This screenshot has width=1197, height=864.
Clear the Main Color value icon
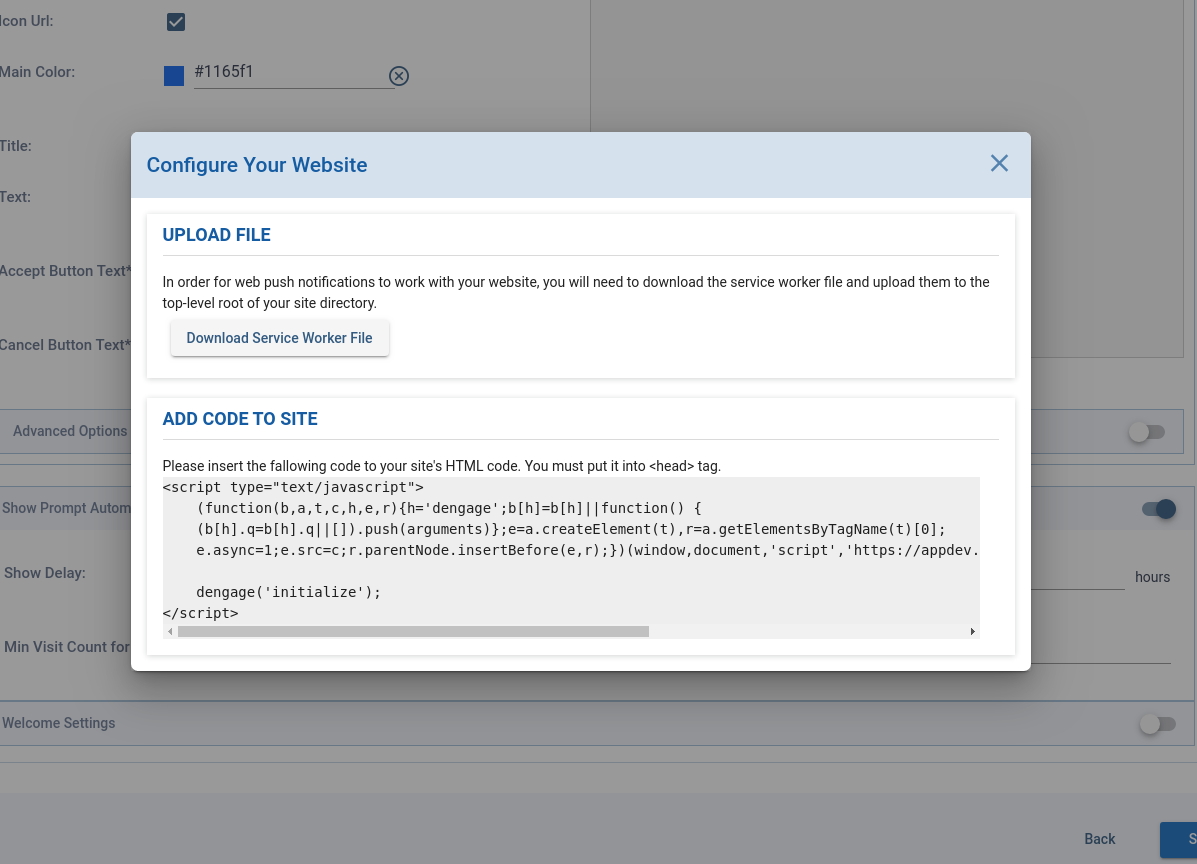398,76
